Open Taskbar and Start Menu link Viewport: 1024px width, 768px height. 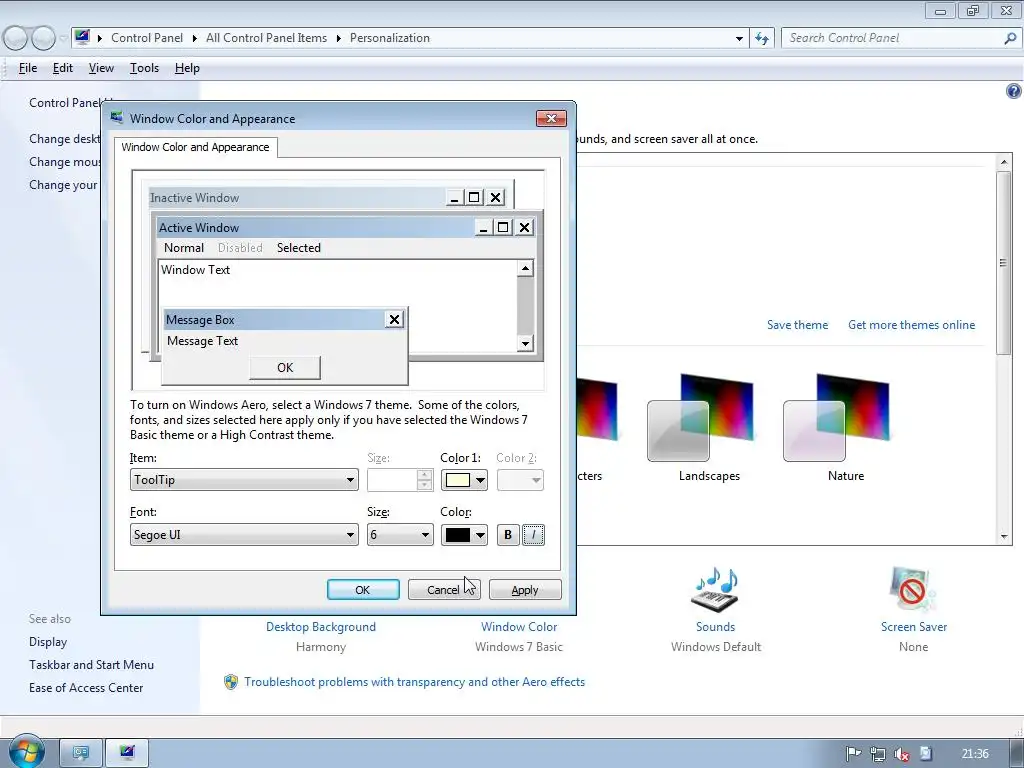tap(91, 665)
